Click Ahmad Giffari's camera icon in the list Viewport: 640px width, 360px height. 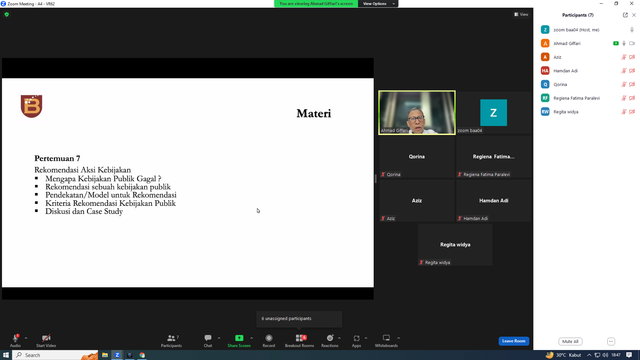tap(632, 43)
